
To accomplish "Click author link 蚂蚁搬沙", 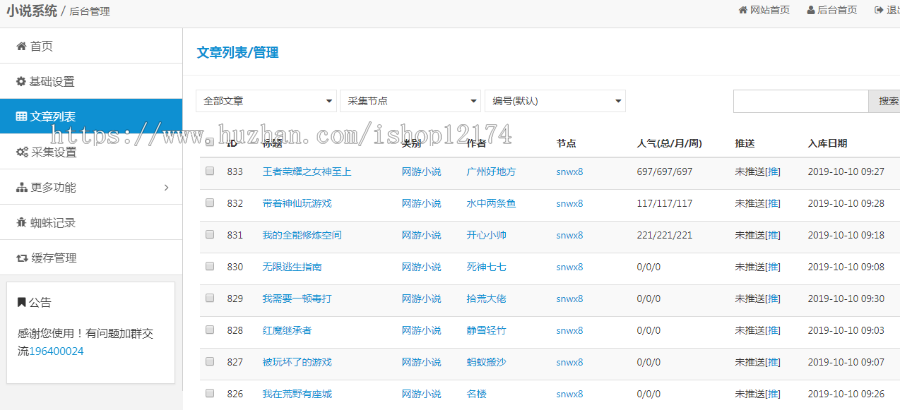I will [x=486, y=362].
